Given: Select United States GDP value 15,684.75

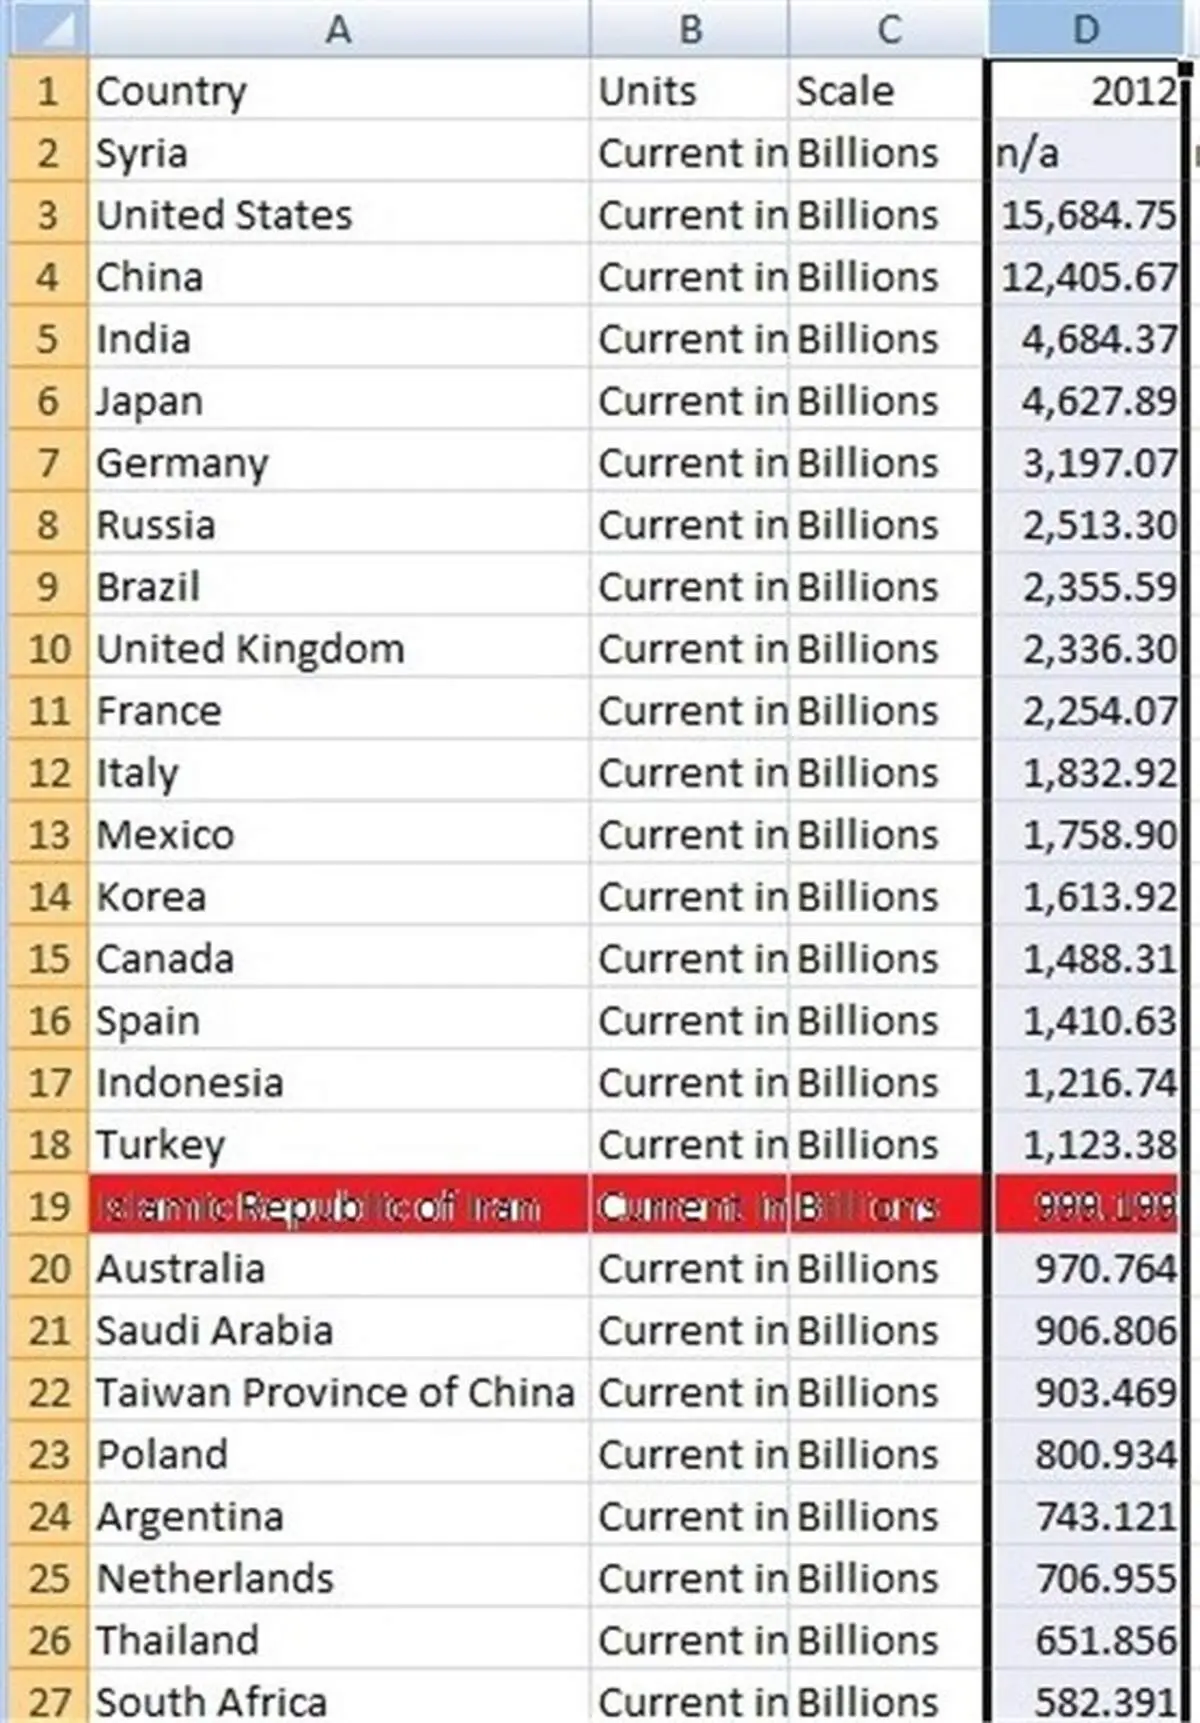Looking at the screenshot, I should pos(1087,214).
